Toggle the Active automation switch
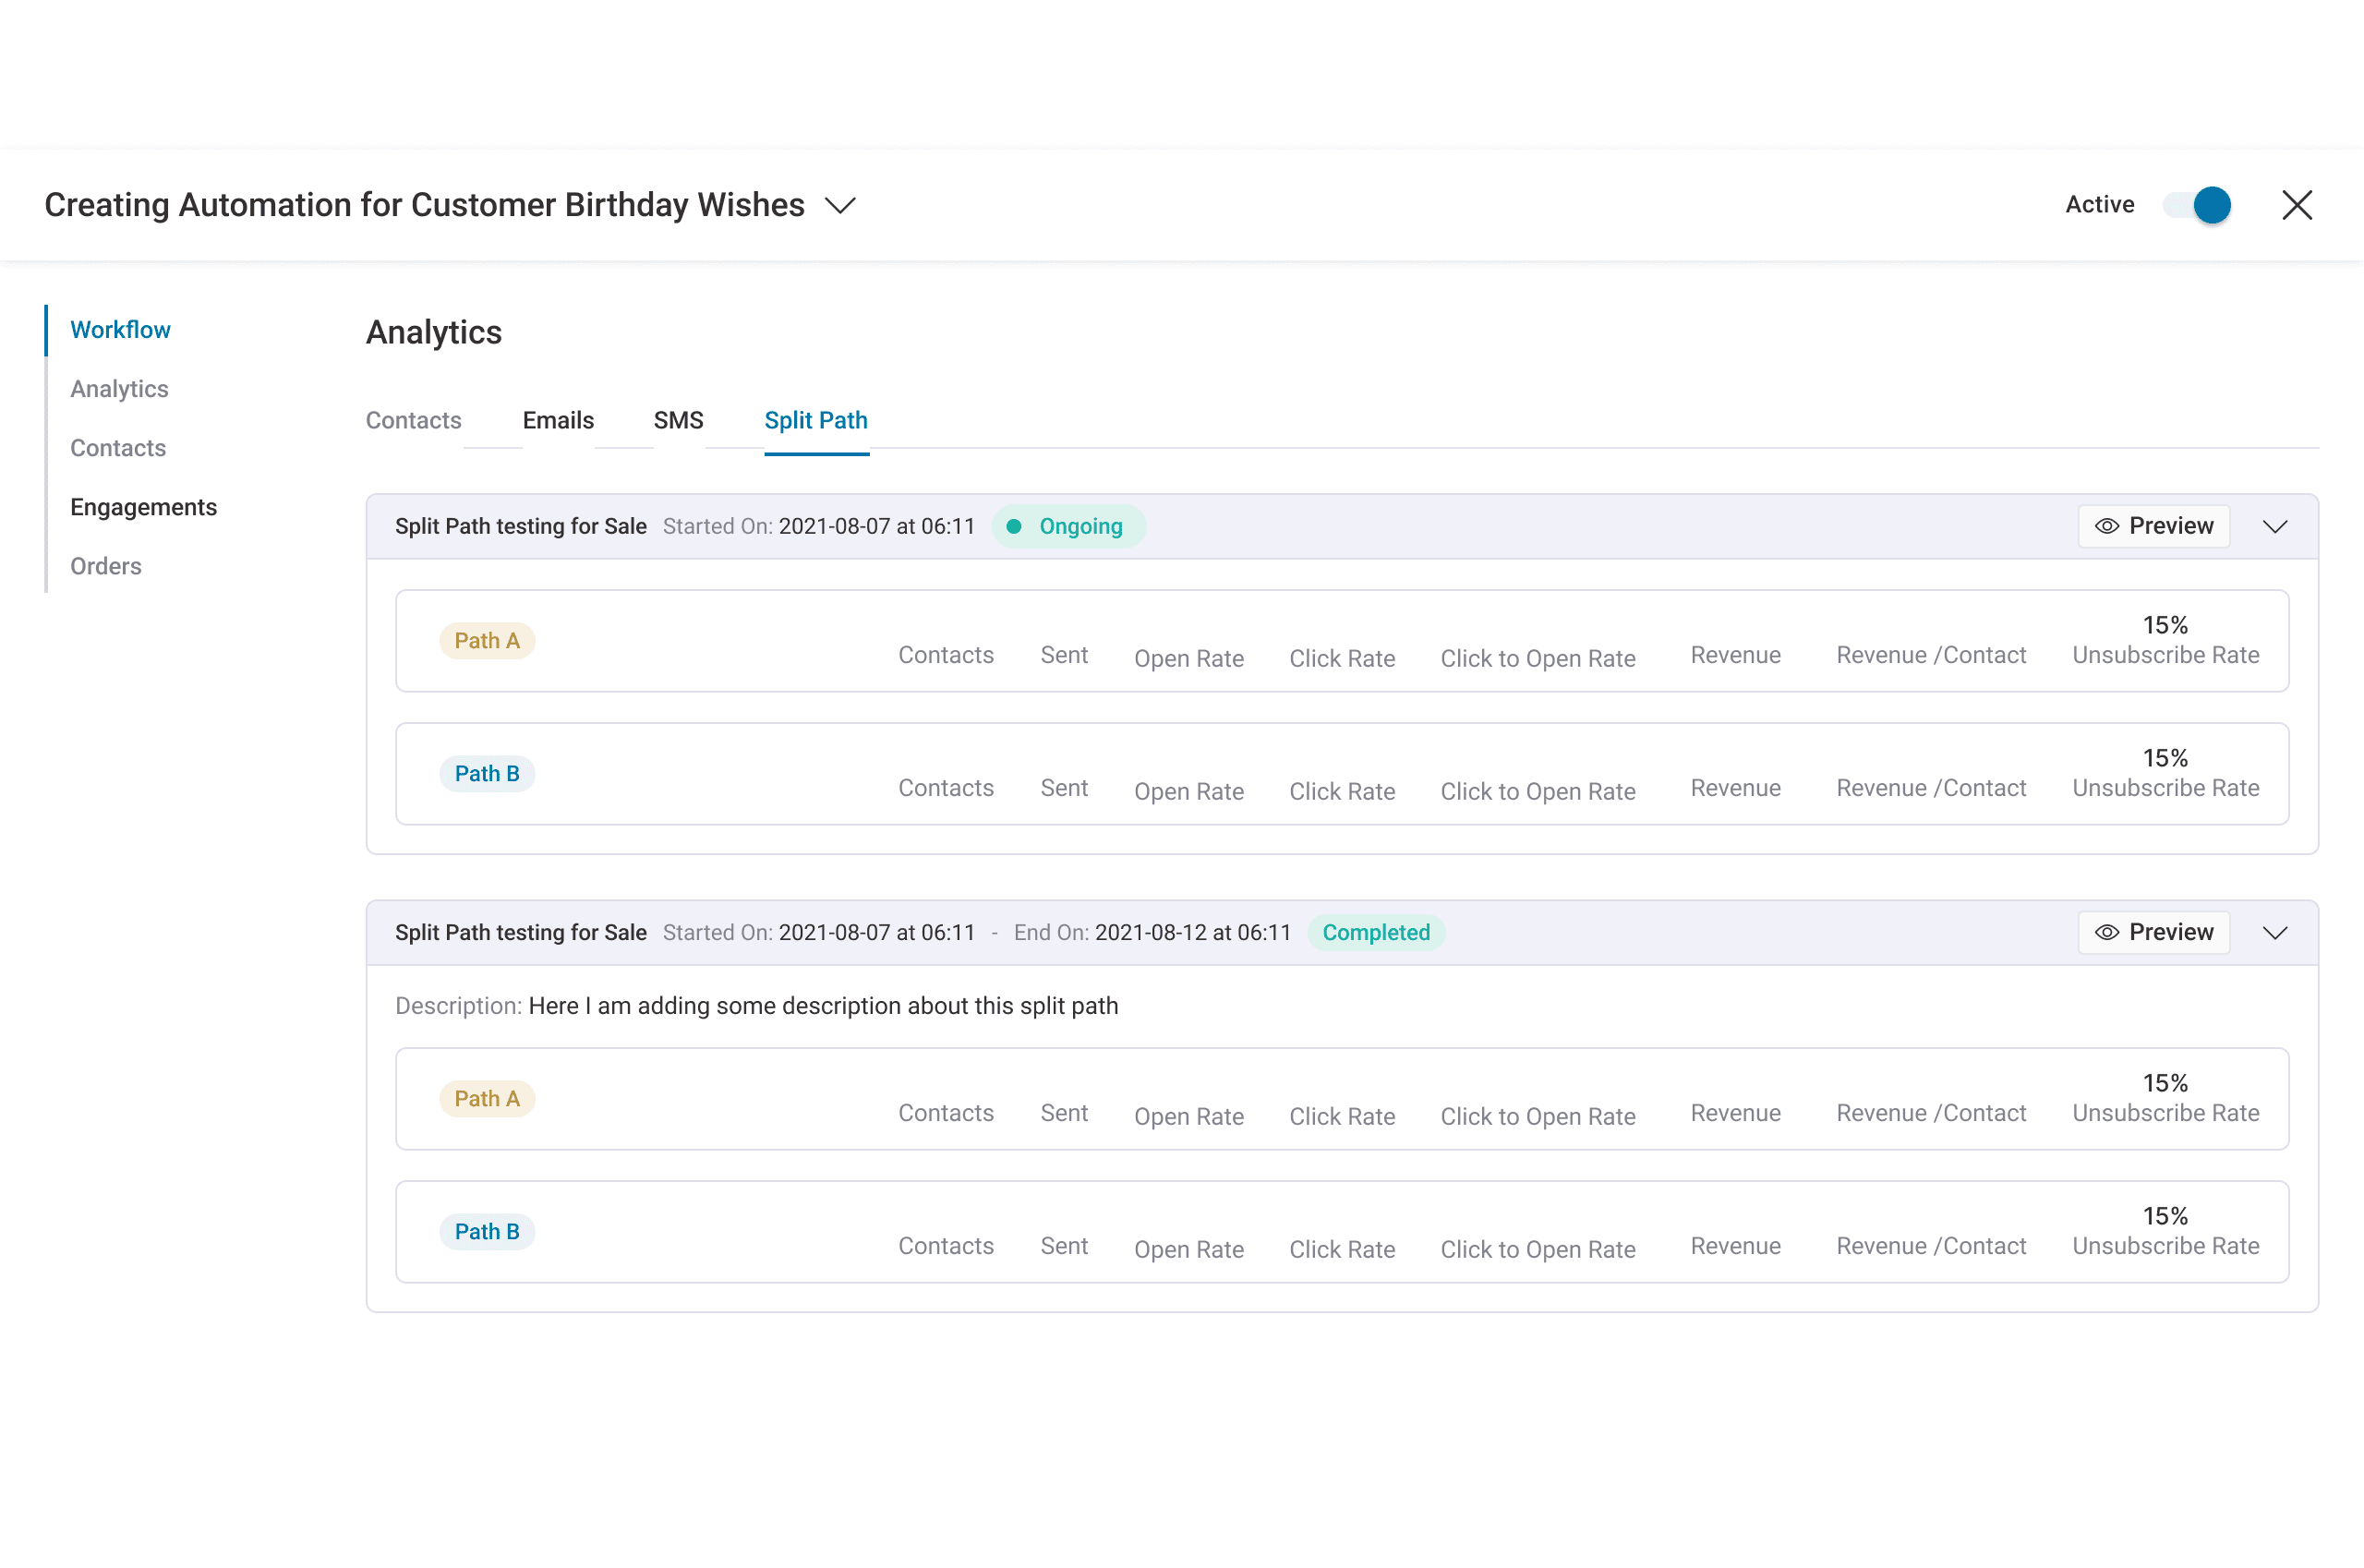This screenshot has width=2364, height=1568. [x=2196, y=205]
